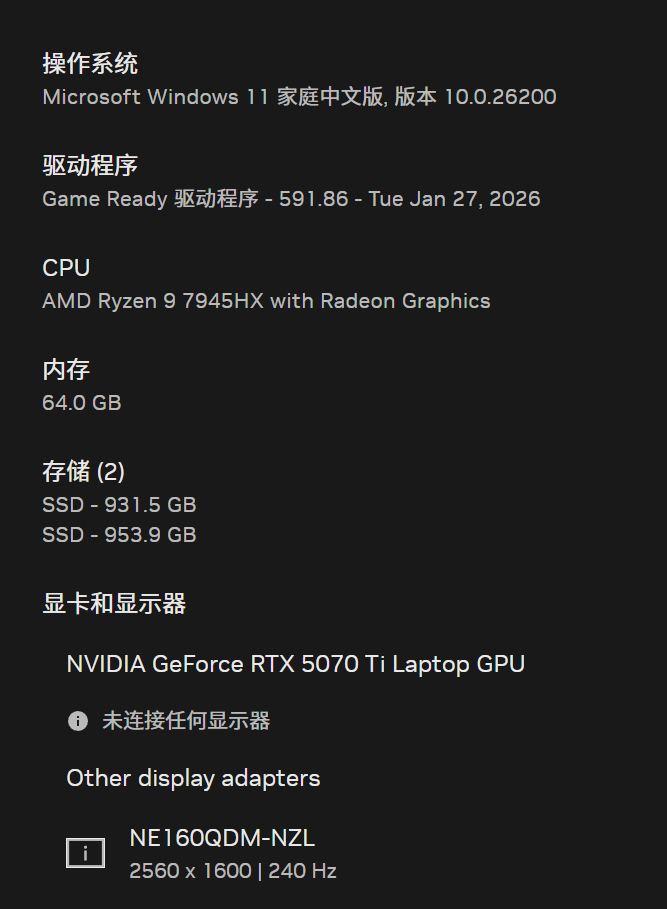Click the Game Ready 驱动程序 591.86 entry
Image resolution: width=667 pixels, height=909 pixels.
[195, 199]
